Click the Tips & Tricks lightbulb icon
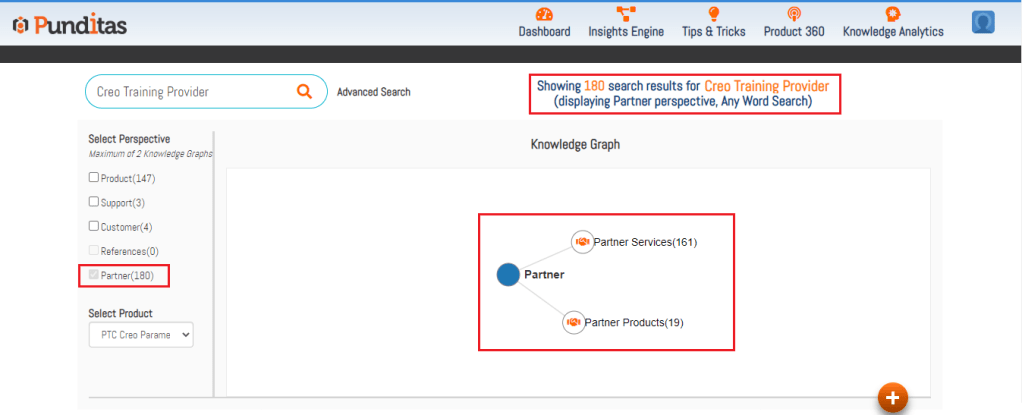This screenshot has height=415, width=1022. pos(714,14)
